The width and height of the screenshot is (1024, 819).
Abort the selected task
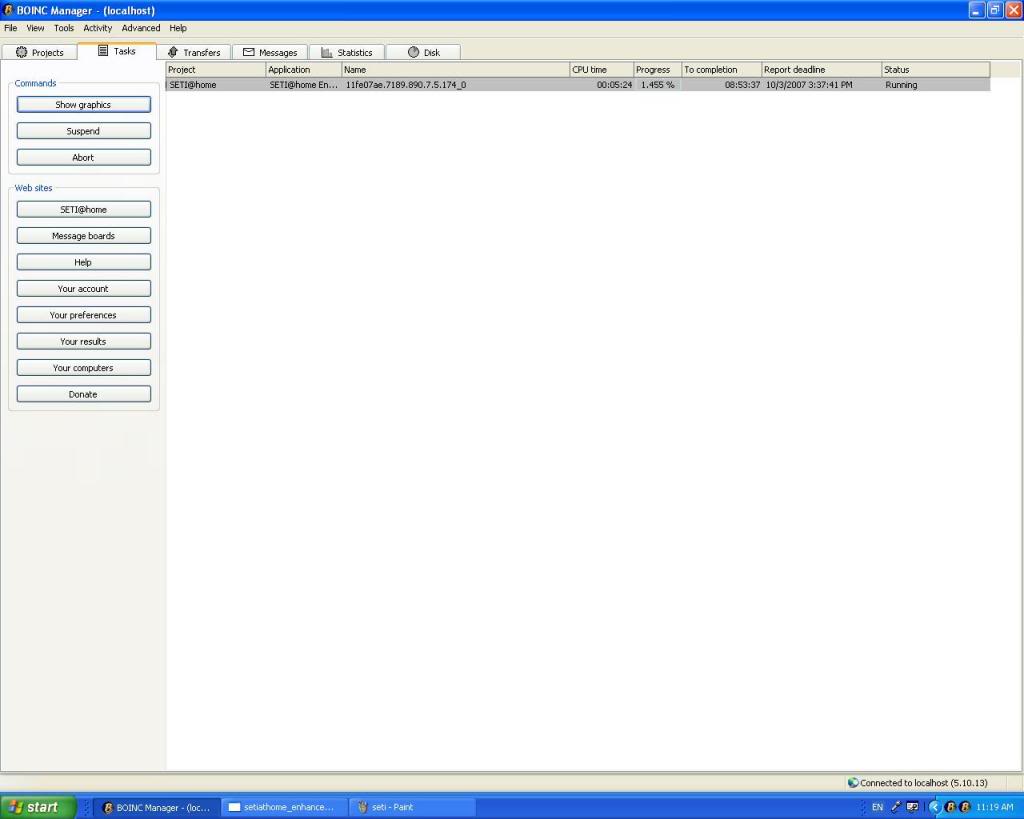84,157
